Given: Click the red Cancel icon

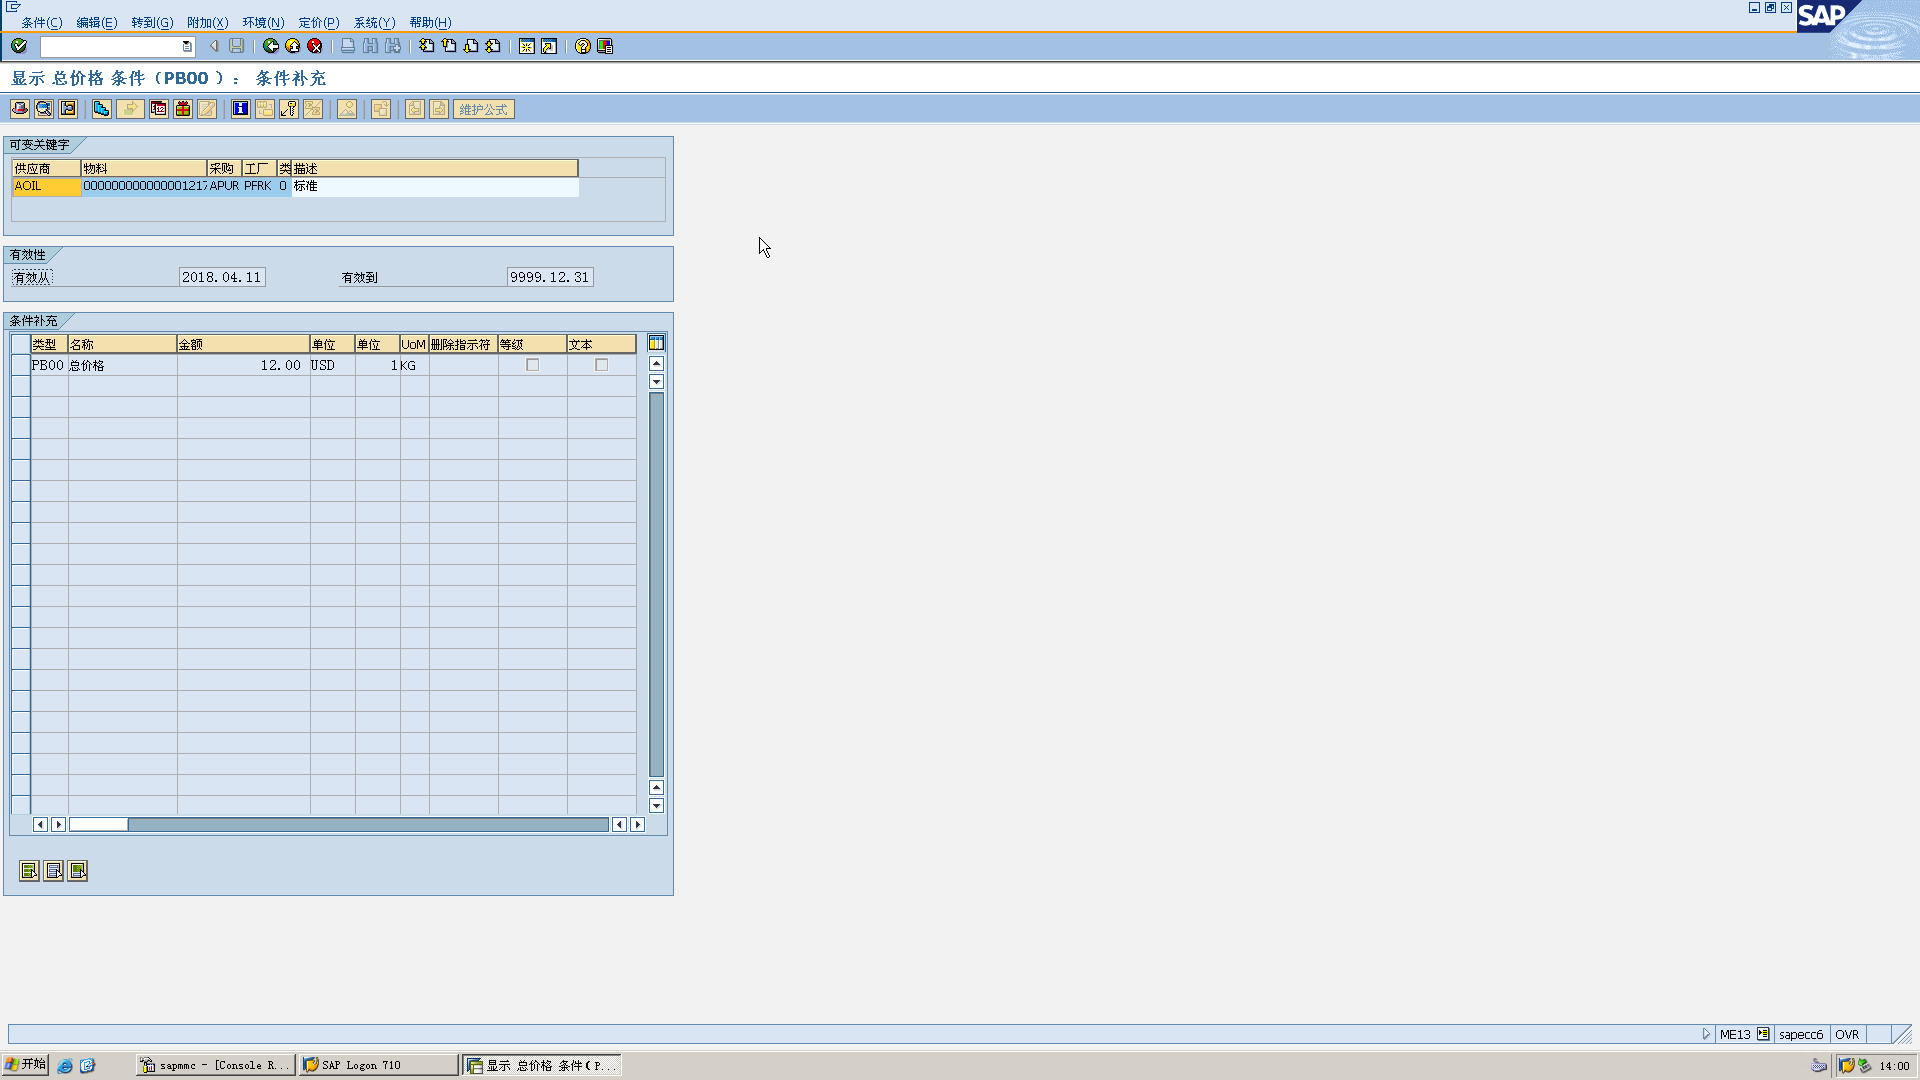Looking at the screenshot, I should pyautogui.click(x=315, y=46).
